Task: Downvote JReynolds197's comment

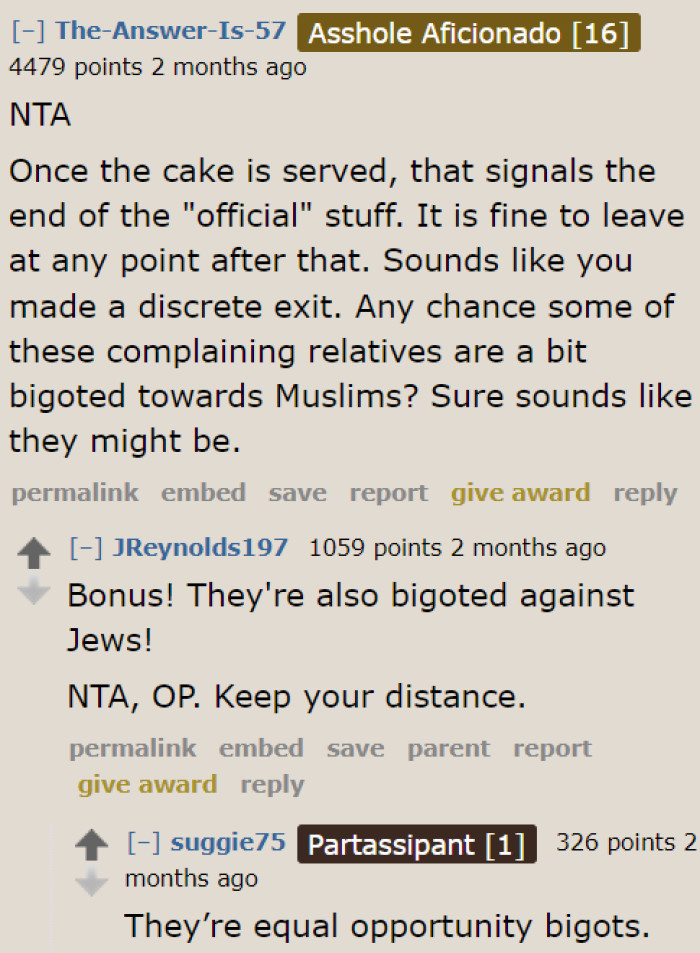Action: pos(35,590)
